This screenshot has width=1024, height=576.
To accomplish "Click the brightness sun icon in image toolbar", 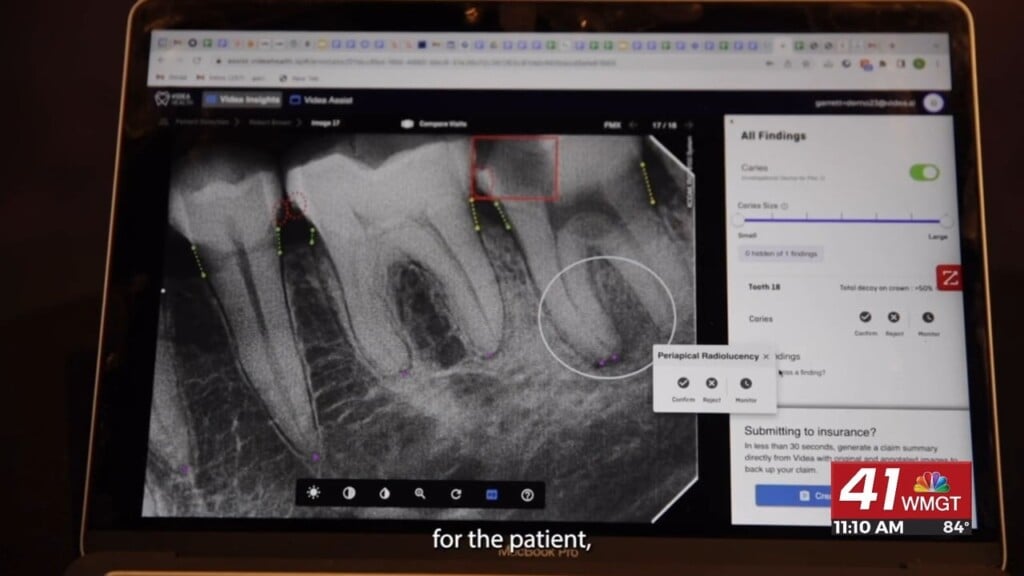I will (x=313, y=492).
